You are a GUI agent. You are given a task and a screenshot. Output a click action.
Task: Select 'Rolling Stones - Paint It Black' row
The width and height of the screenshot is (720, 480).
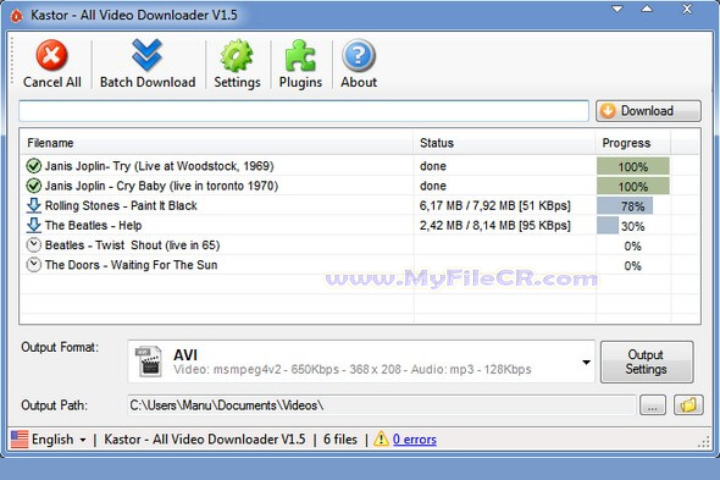click(121, 205)
